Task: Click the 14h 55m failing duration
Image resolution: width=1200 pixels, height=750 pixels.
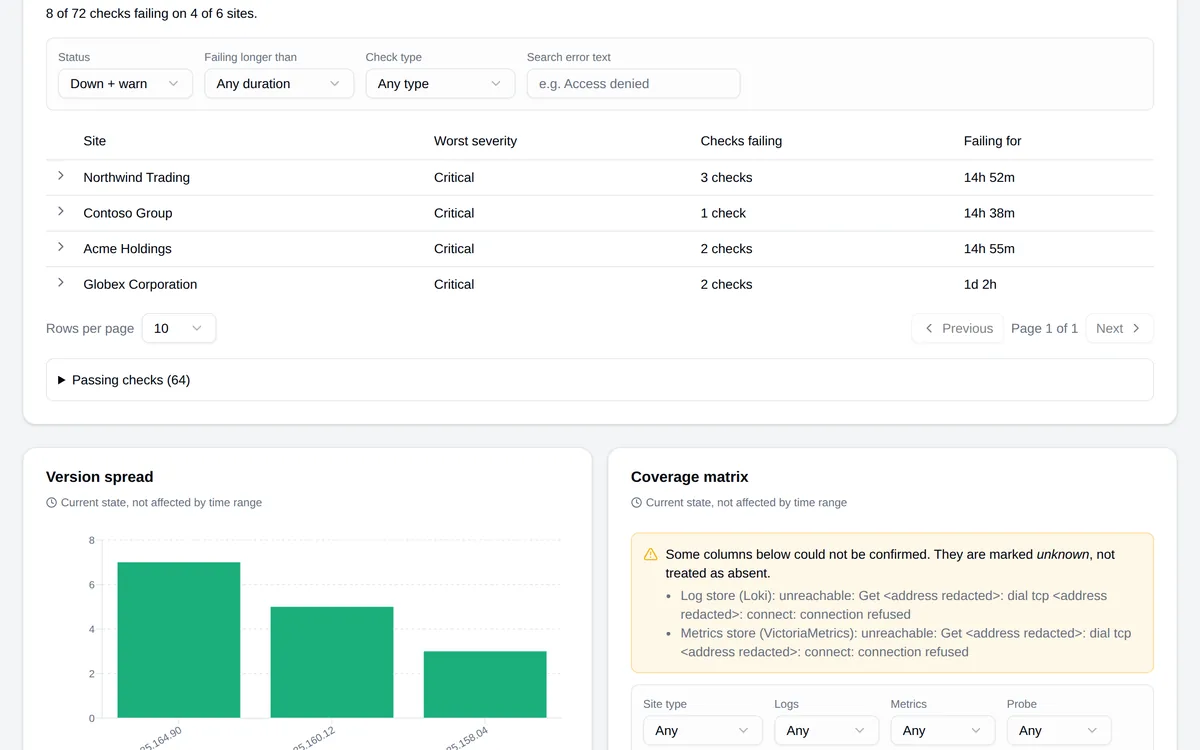Action: (x=989, y=249)
